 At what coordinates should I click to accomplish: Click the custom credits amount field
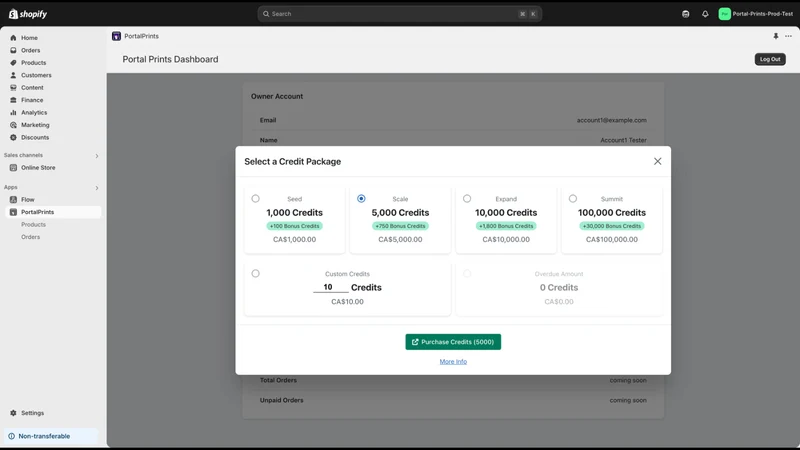[331, 287]
